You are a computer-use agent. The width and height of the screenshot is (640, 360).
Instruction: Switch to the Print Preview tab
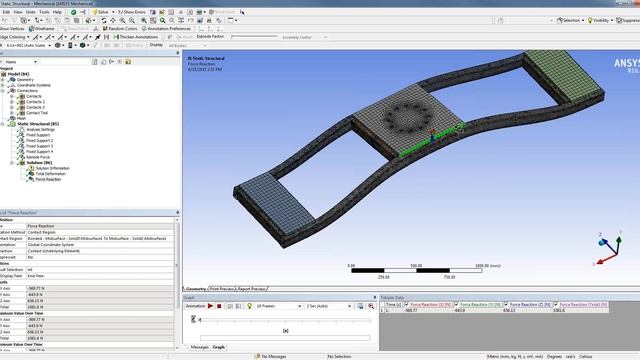(222, 289)
